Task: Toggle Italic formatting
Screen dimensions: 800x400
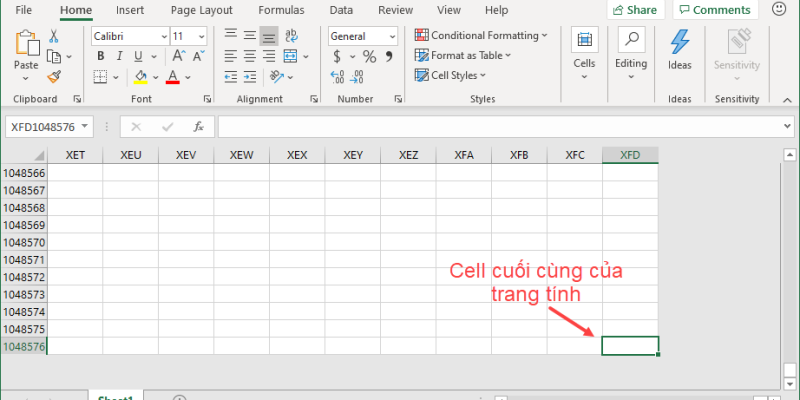Action: click(120, 56)
